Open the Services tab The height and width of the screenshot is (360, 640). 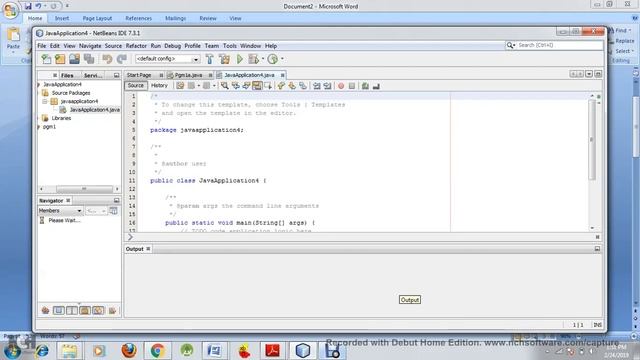(93, 76)
